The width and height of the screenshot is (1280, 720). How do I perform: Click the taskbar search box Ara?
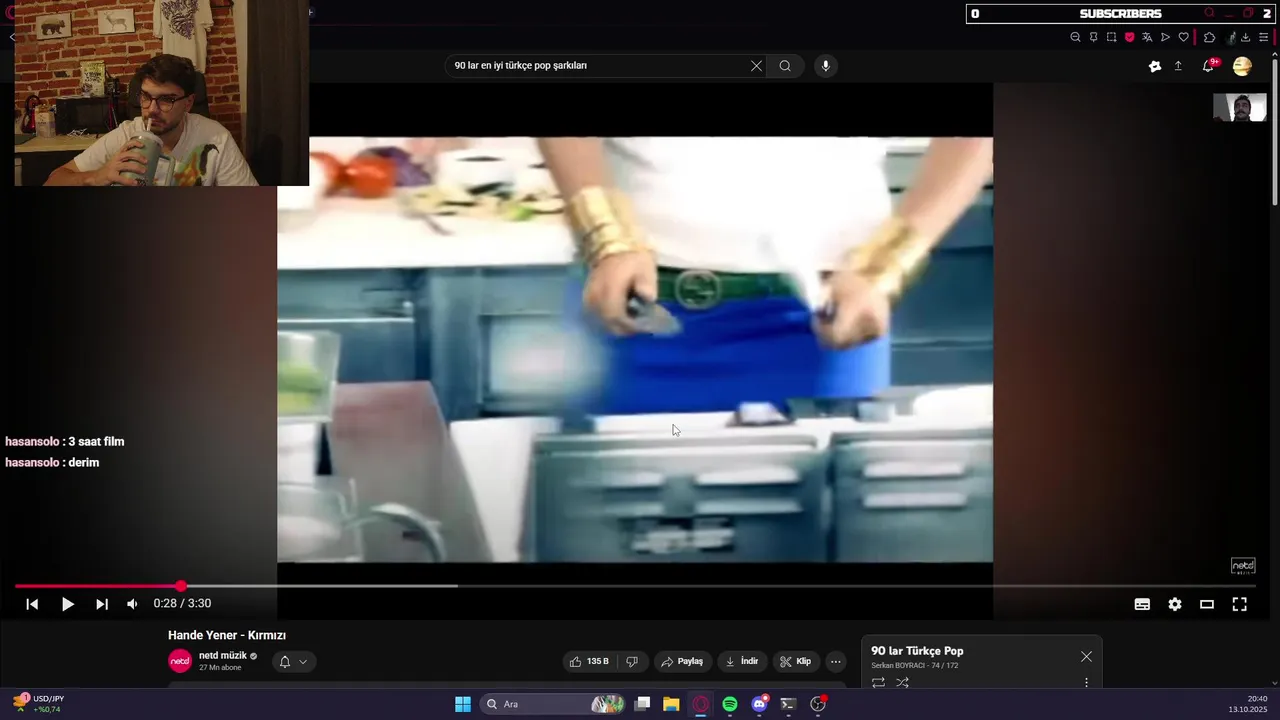553,704
